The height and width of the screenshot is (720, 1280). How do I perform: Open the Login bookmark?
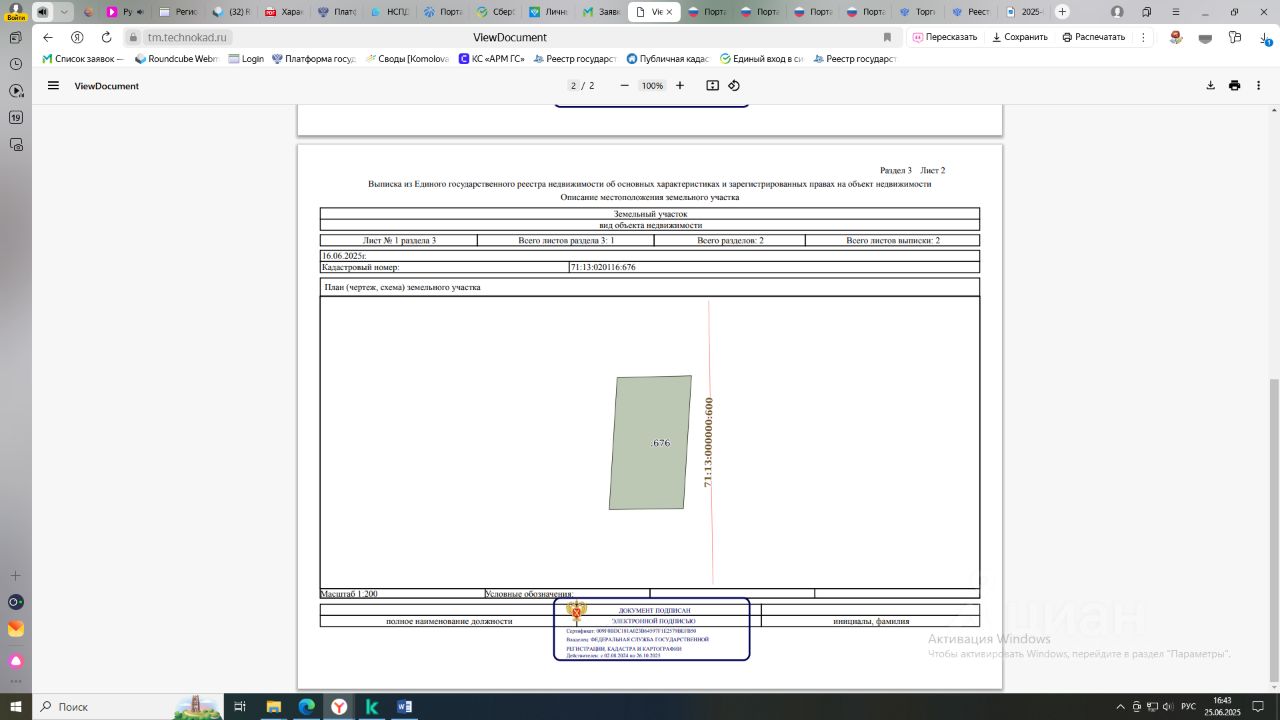(x=246, y=59)
